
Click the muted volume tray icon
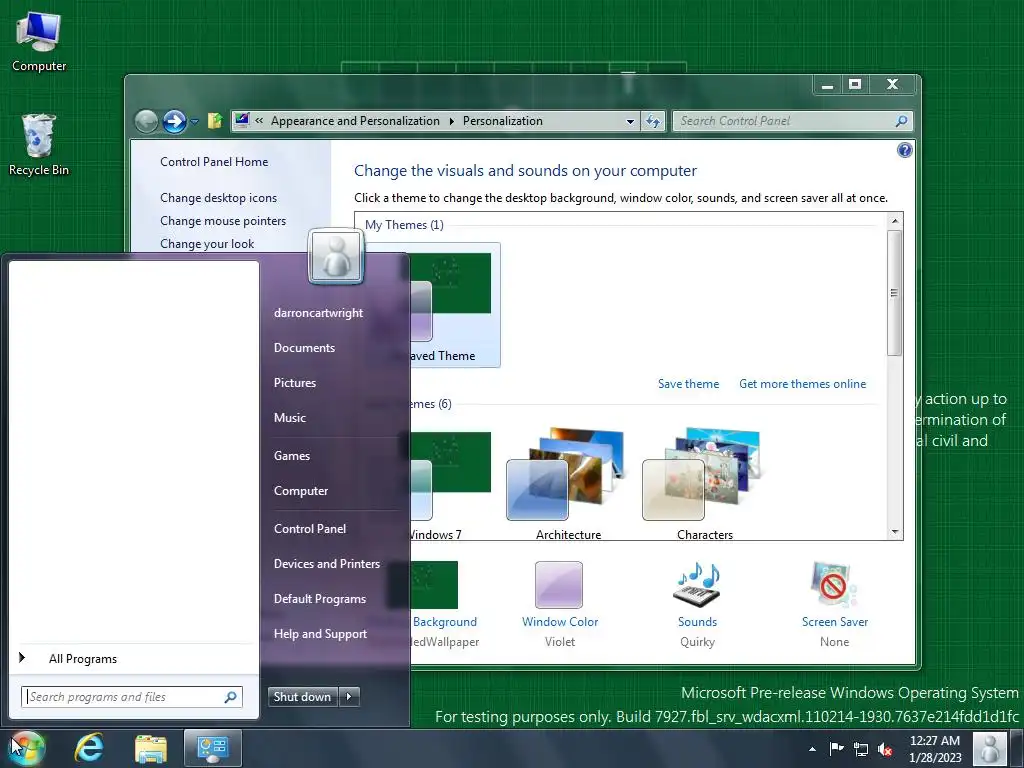point(886,749)
